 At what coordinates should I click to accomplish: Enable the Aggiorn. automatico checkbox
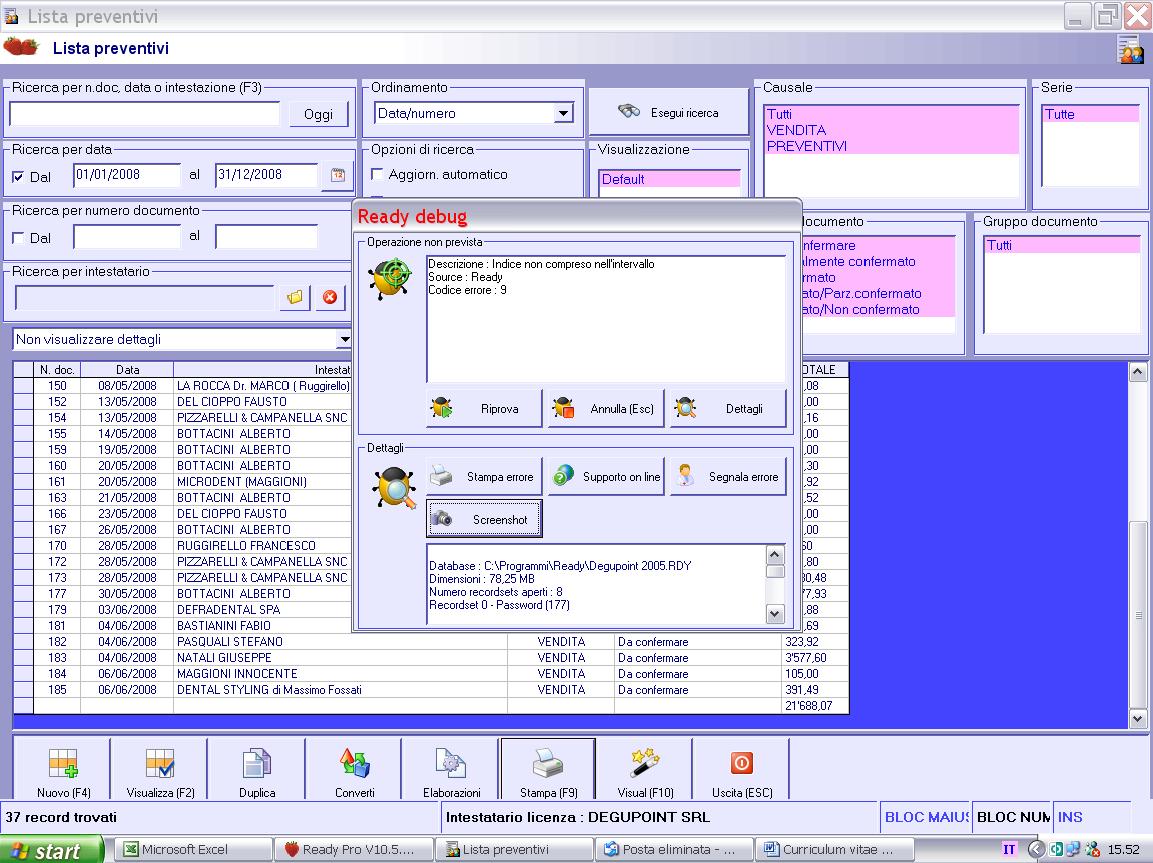click(x=378, y=175)
